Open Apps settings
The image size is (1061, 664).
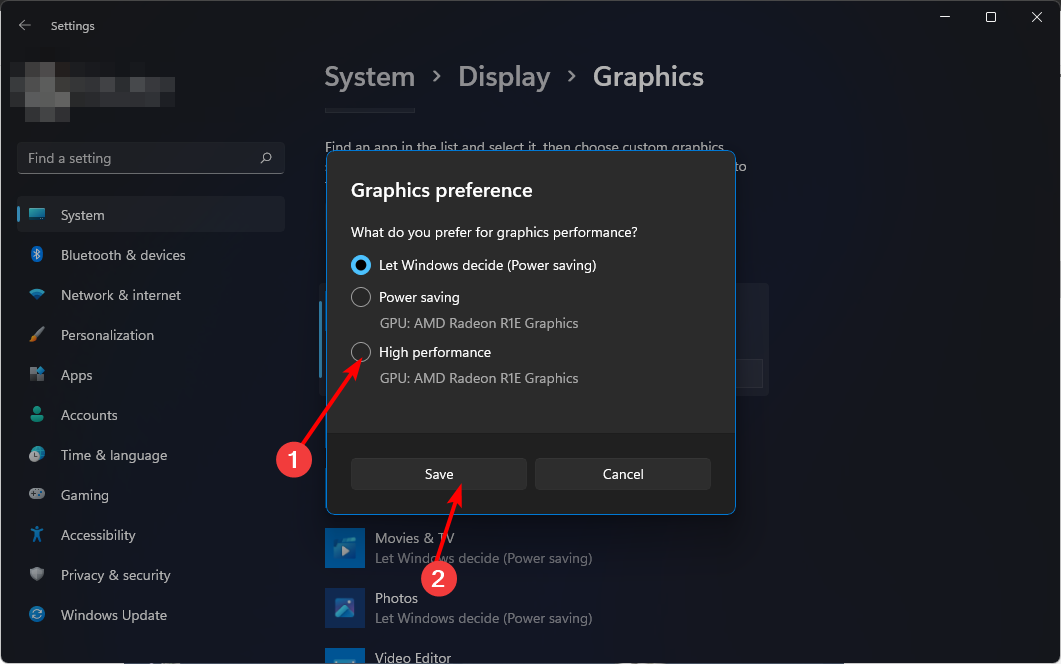(x=150, y=374)
